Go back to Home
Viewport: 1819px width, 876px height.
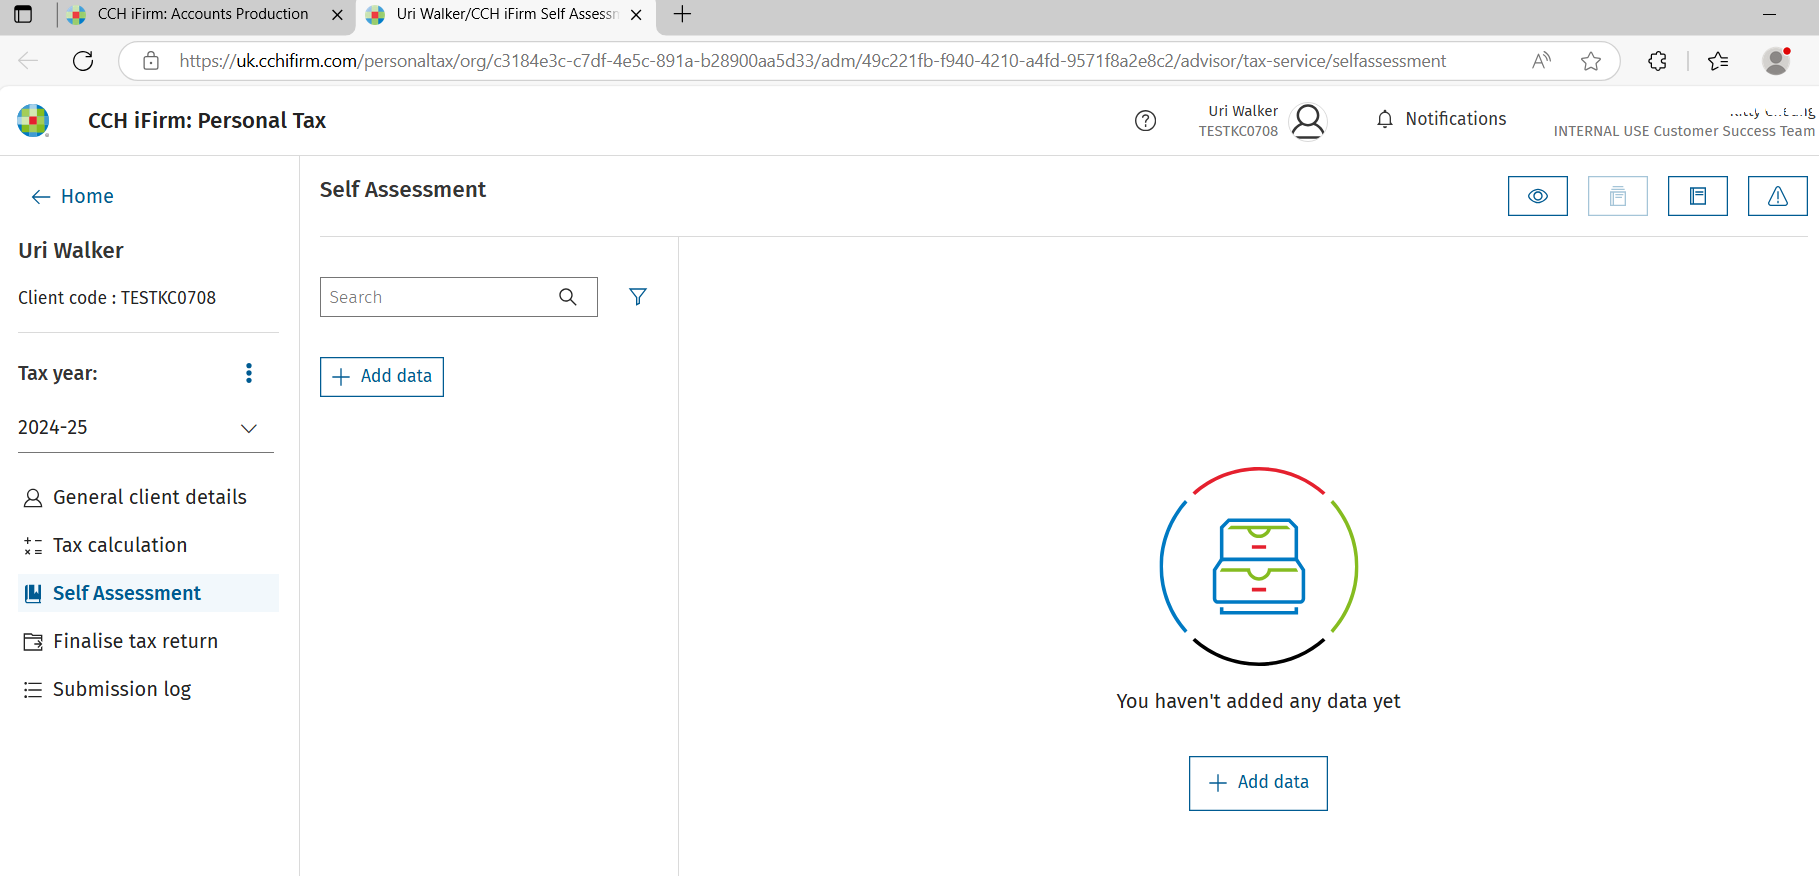(x=72, y=196)
